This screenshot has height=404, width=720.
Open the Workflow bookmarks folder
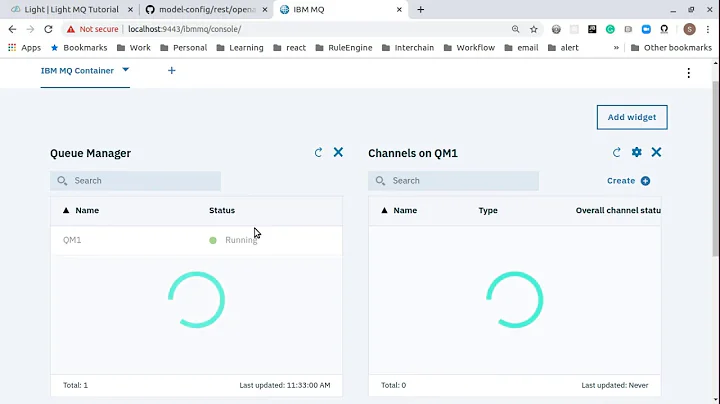coord(469,48)
